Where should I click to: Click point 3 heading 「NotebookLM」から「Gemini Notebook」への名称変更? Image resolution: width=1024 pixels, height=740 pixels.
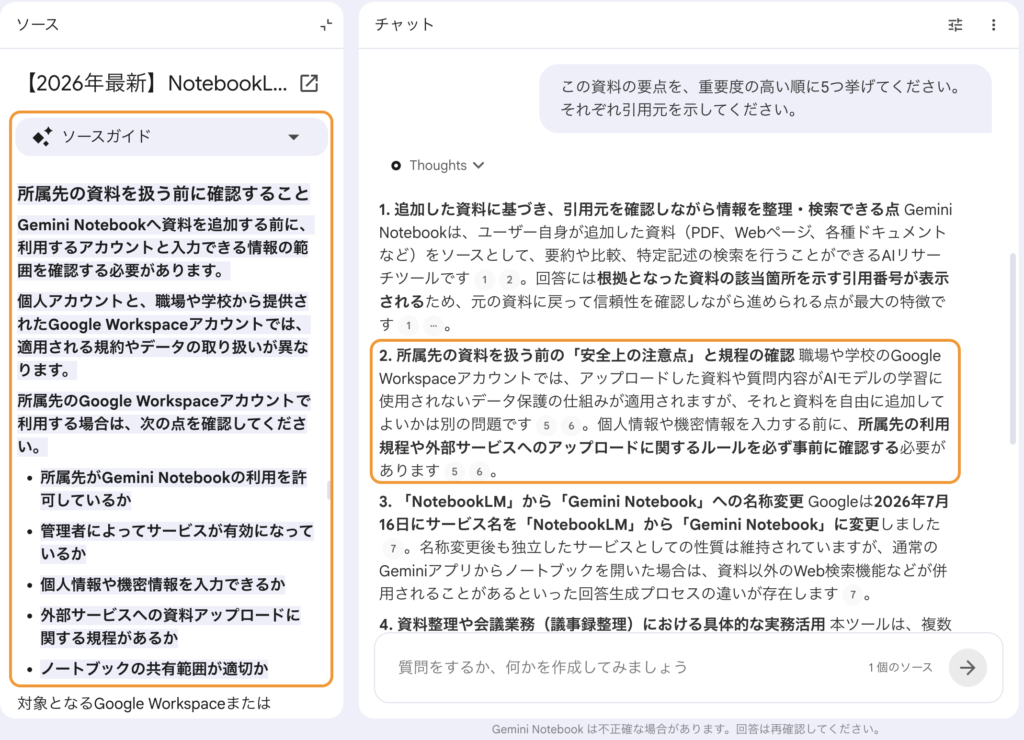pyautogui.click(x=591, y=502)
